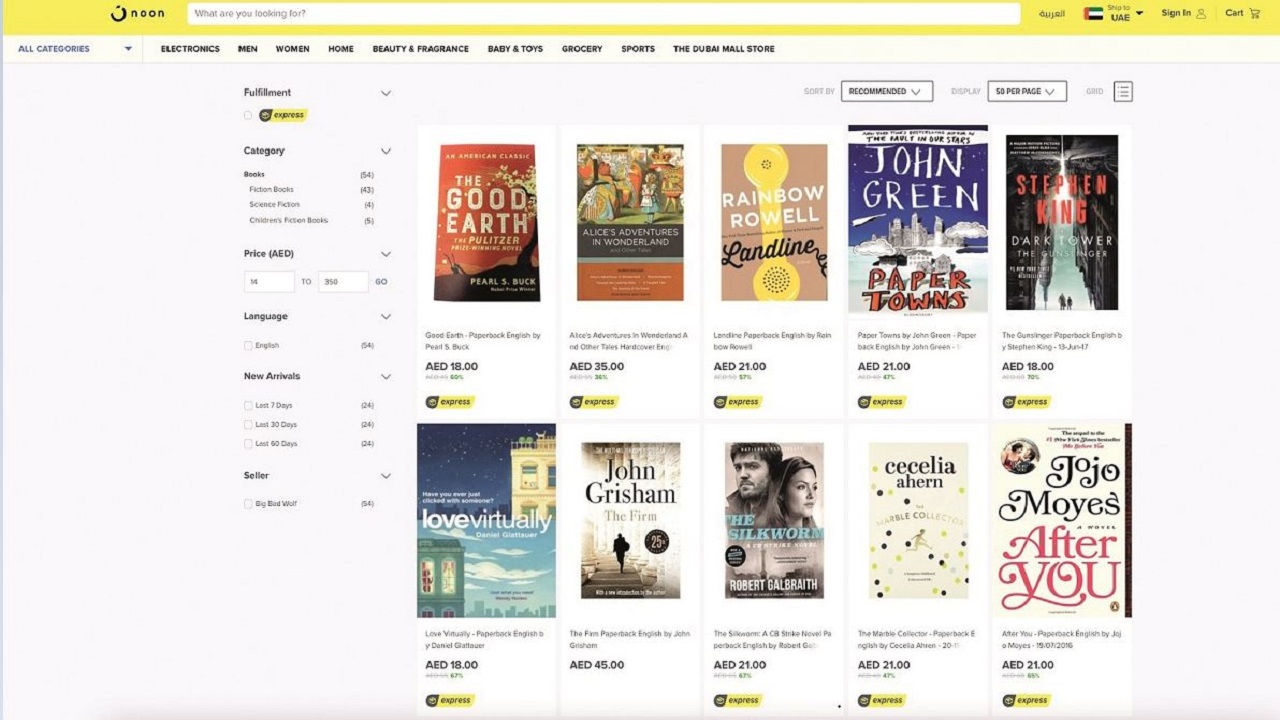The width and height of the screenshot is (1280, 720).
Task: Collapse the Category filter section
Action: point(386,151)
